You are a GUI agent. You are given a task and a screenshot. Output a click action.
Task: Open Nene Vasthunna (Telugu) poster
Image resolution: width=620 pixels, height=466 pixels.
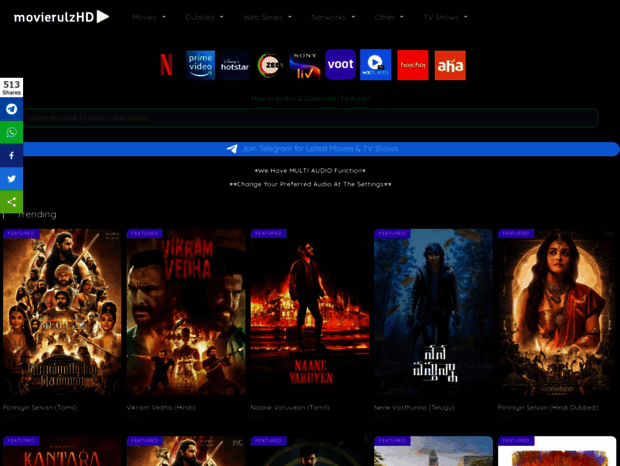click(433, 312)
